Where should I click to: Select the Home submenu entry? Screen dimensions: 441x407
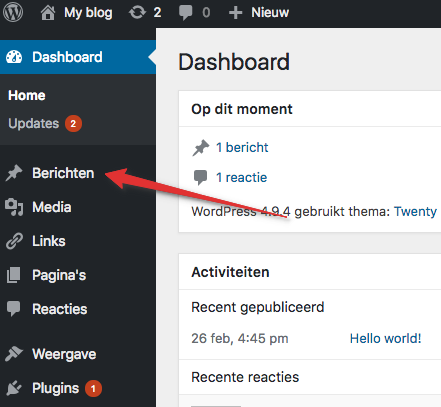(27, 95)
